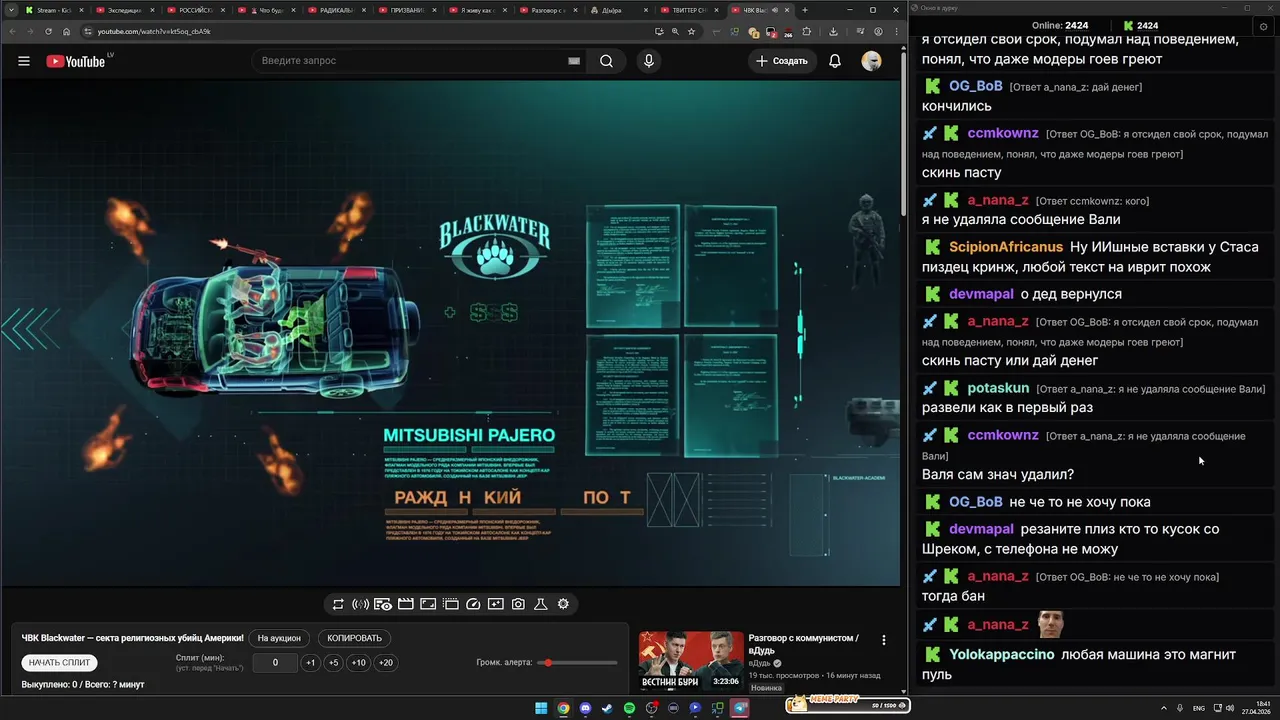Click username potaskun in chat

click(998, 388)
